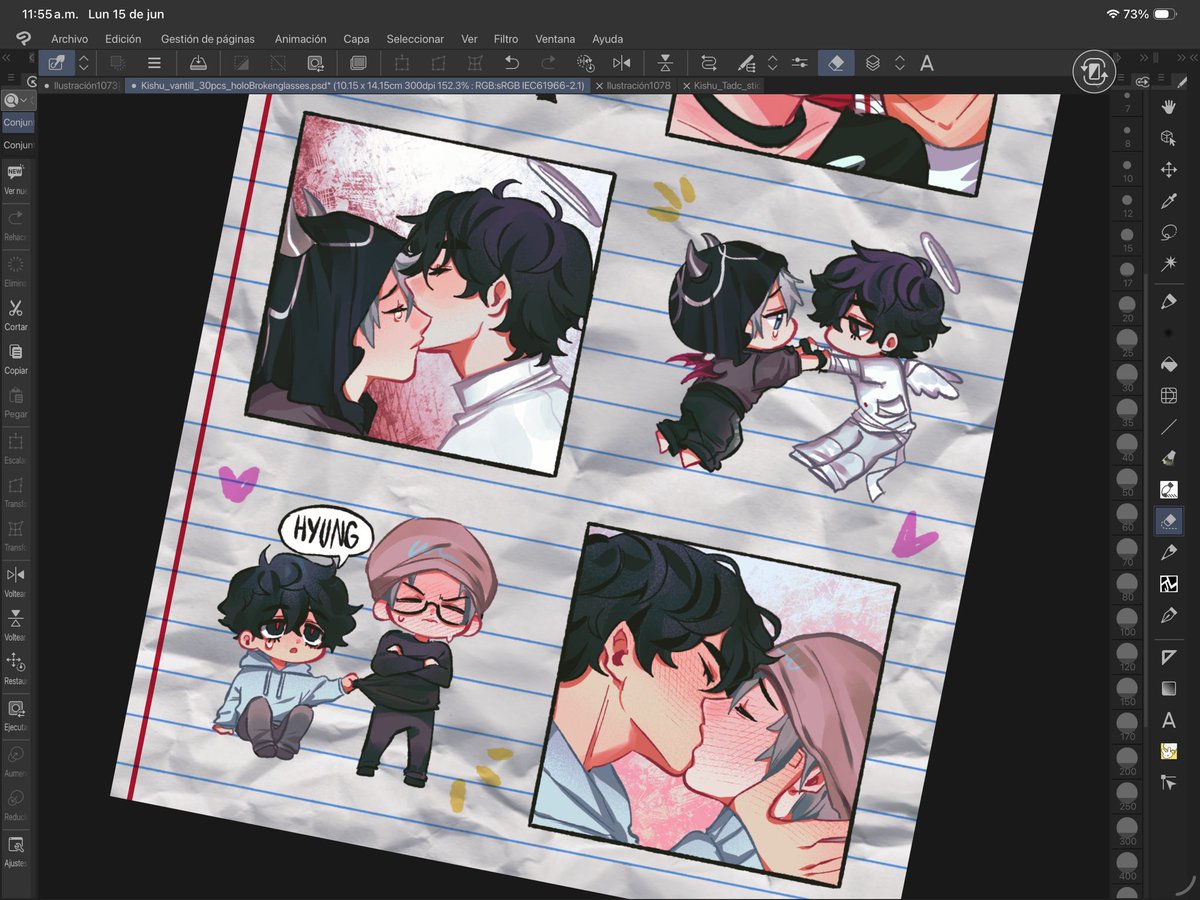1200x900 pixels.
Task: Tap the battery indicator in status bar
Action: [x=1165, y=15]
